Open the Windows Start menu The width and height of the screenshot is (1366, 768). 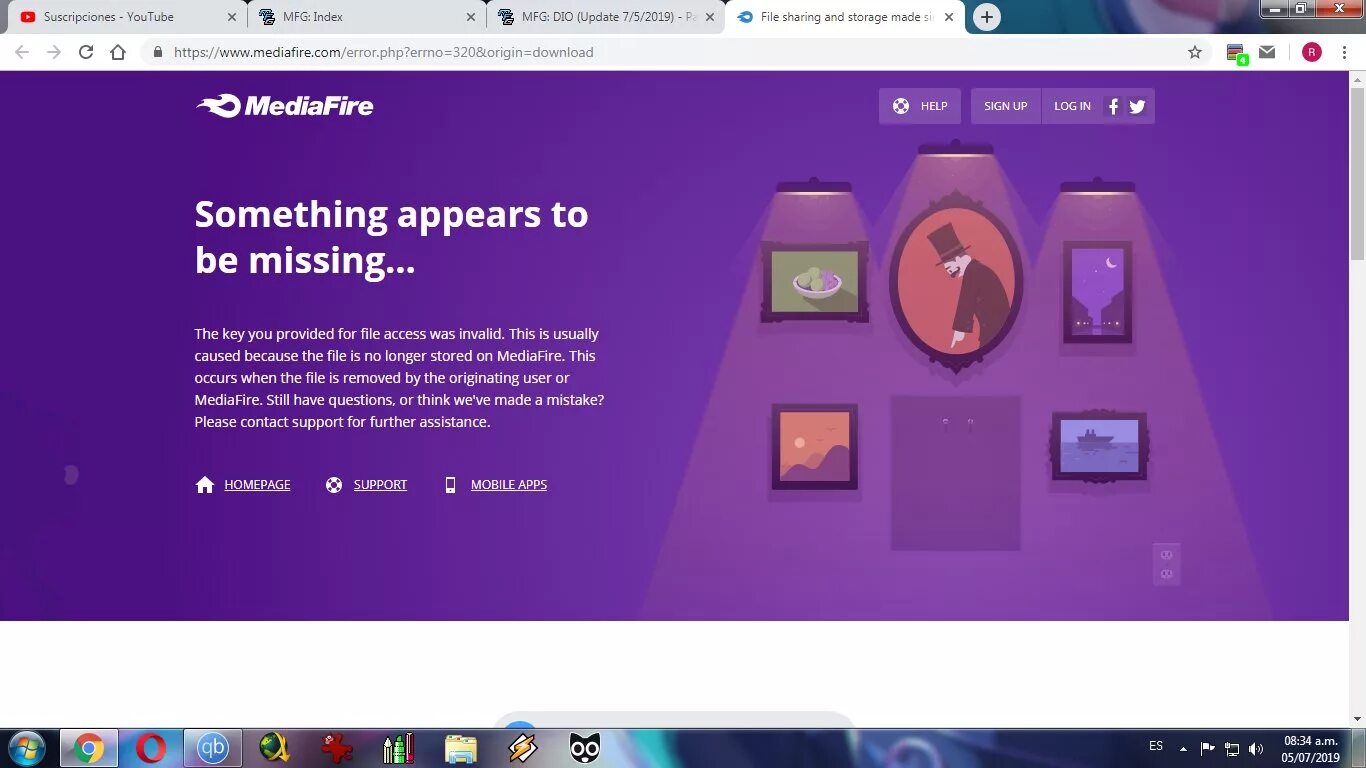tap(27, 748)
